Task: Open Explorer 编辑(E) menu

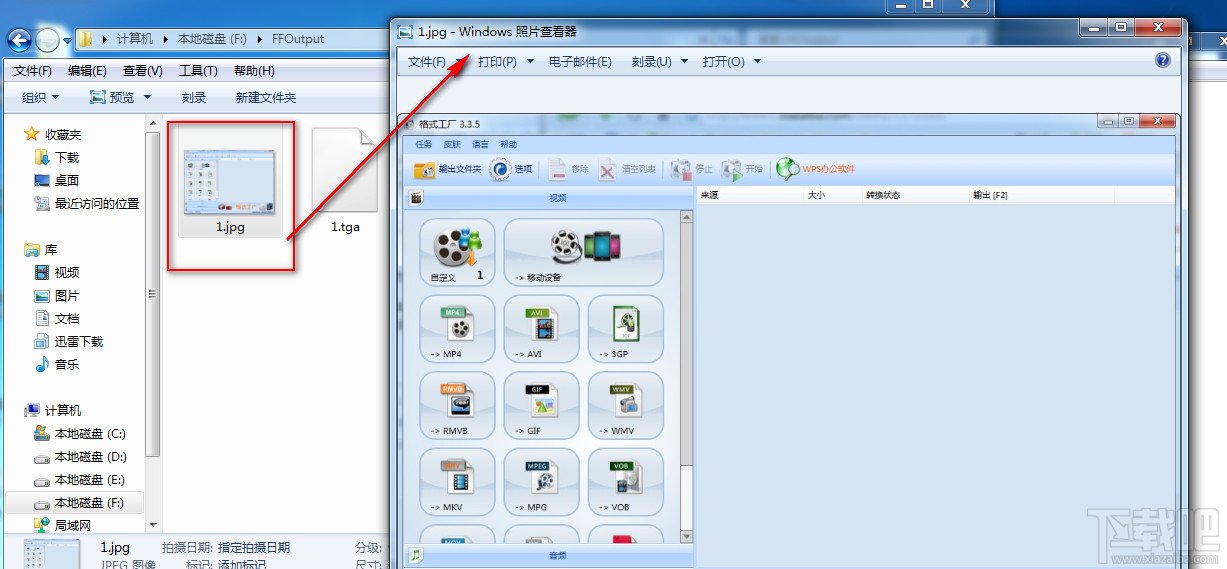Action: point(87,71)
